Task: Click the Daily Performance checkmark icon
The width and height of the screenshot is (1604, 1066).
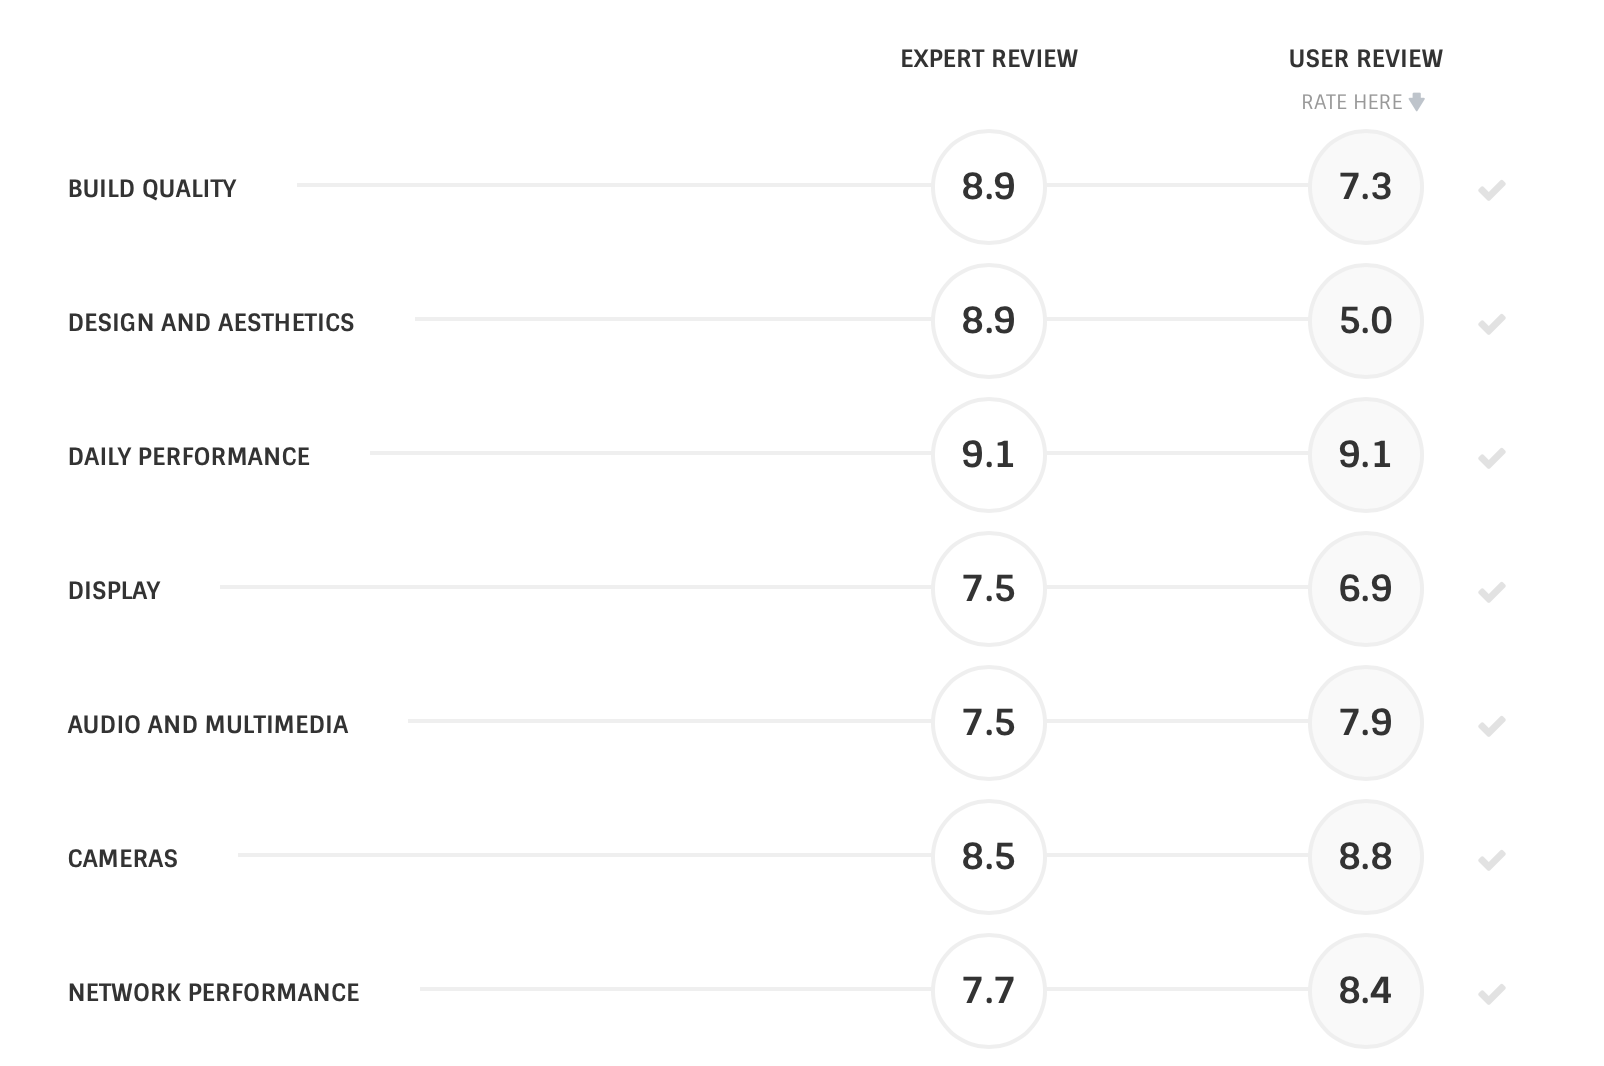Action: point(1491,458)
